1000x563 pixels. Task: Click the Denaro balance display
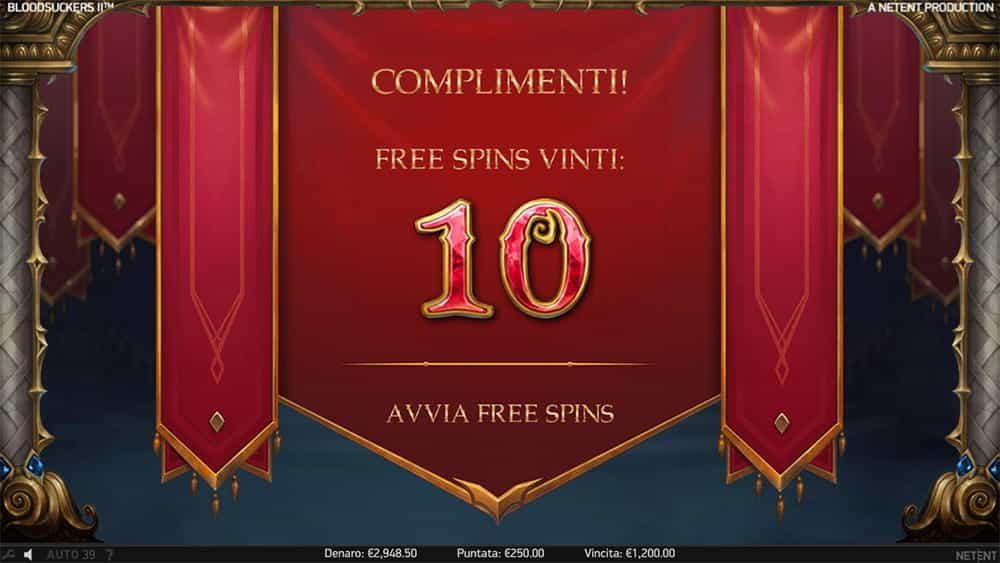[371, 553]
